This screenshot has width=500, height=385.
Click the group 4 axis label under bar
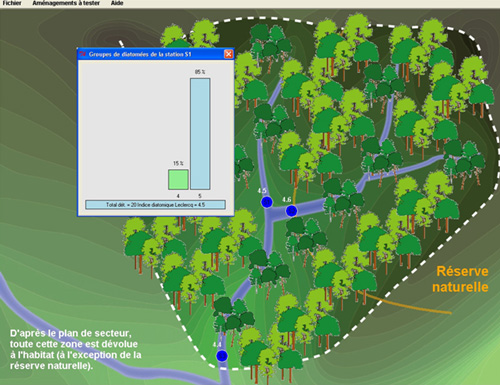[x=178, y=196]
